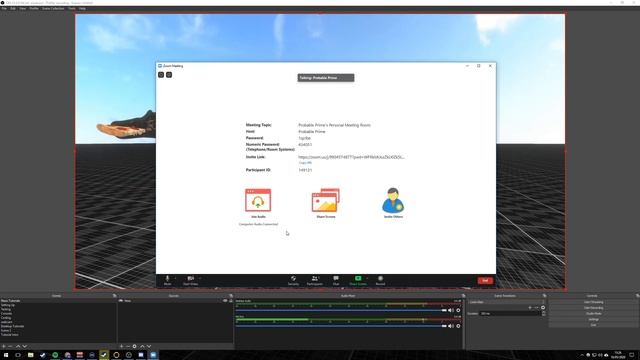Click the Zoom invite link URL
Viewport: 640px width, 360px height.
(x=351, y=157)
